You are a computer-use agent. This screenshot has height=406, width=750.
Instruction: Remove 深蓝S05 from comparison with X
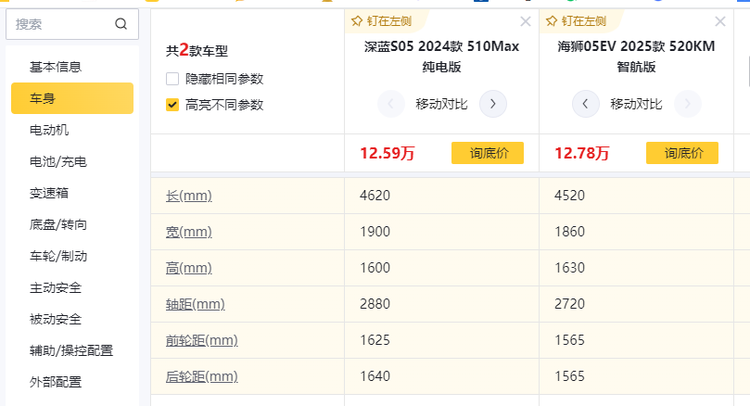coord(526,21)
